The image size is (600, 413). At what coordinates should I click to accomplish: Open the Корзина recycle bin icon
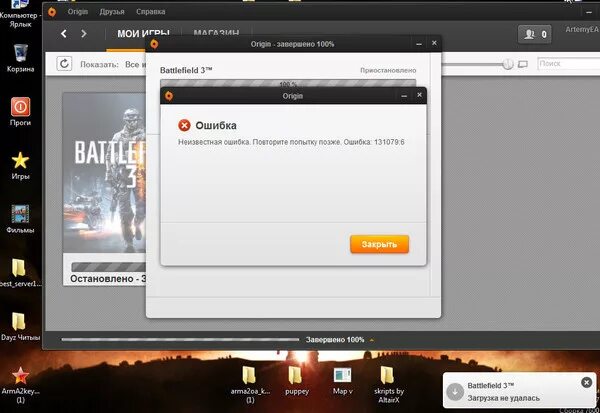[x=20, y=58]
